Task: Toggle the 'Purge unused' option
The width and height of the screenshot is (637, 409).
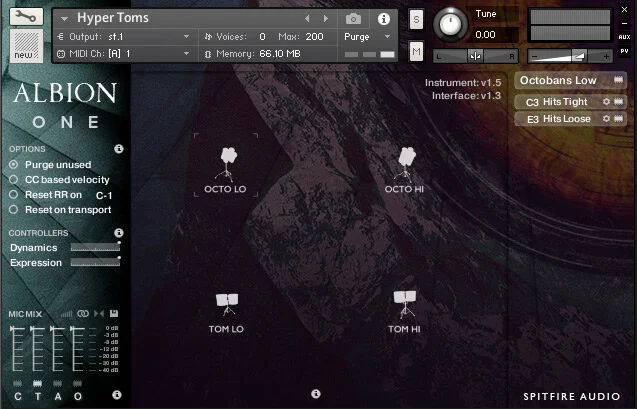Action: (14, 164)
